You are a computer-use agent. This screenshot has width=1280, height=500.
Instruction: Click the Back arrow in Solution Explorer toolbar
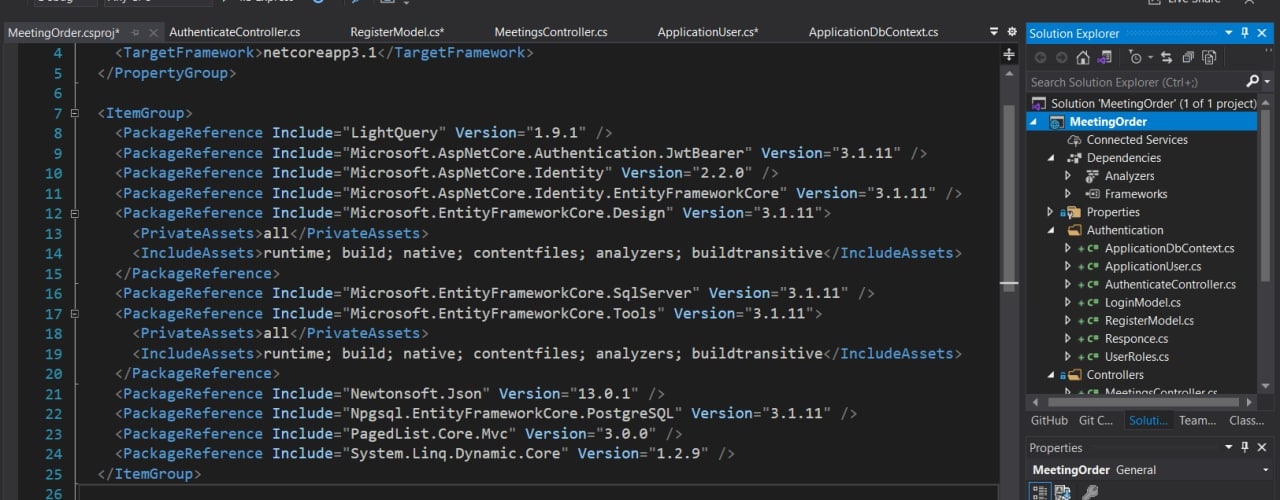1041,58
